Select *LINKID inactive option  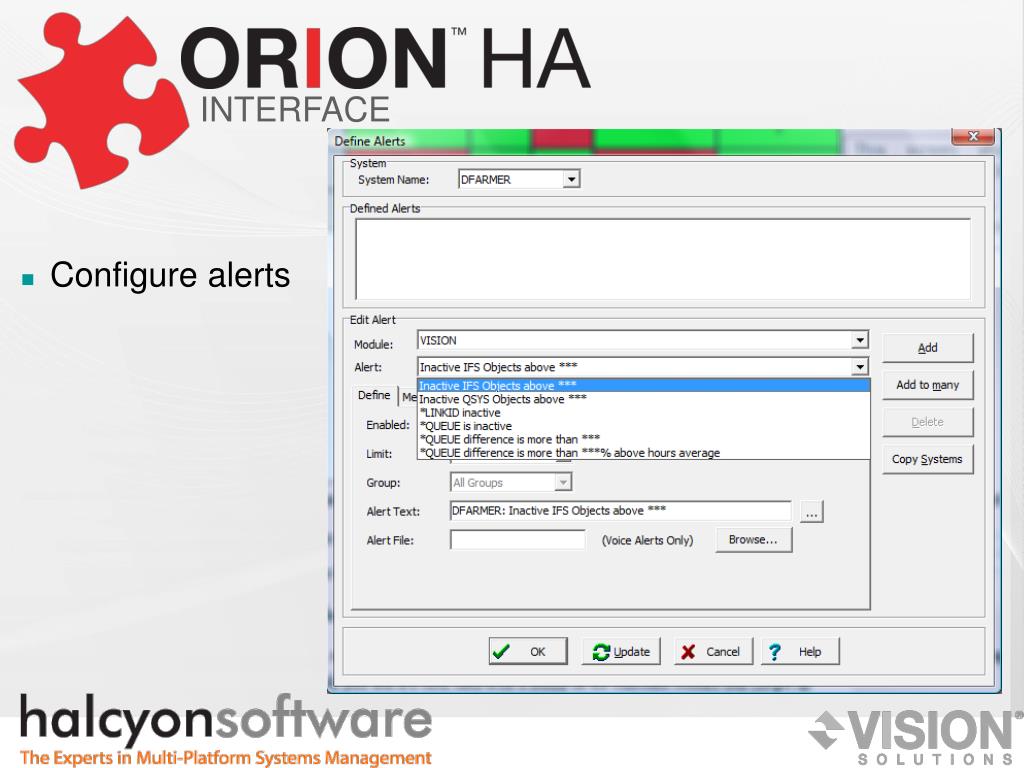click(643, 413)
